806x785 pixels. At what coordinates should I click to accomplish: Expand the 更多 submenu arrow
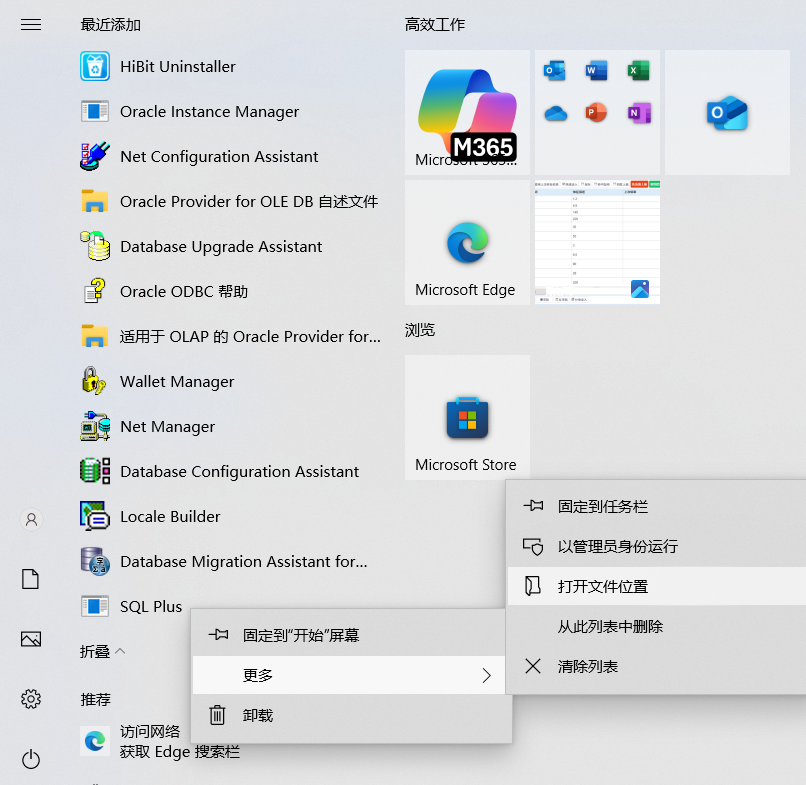pyautogui.click(x=486, y=675)
